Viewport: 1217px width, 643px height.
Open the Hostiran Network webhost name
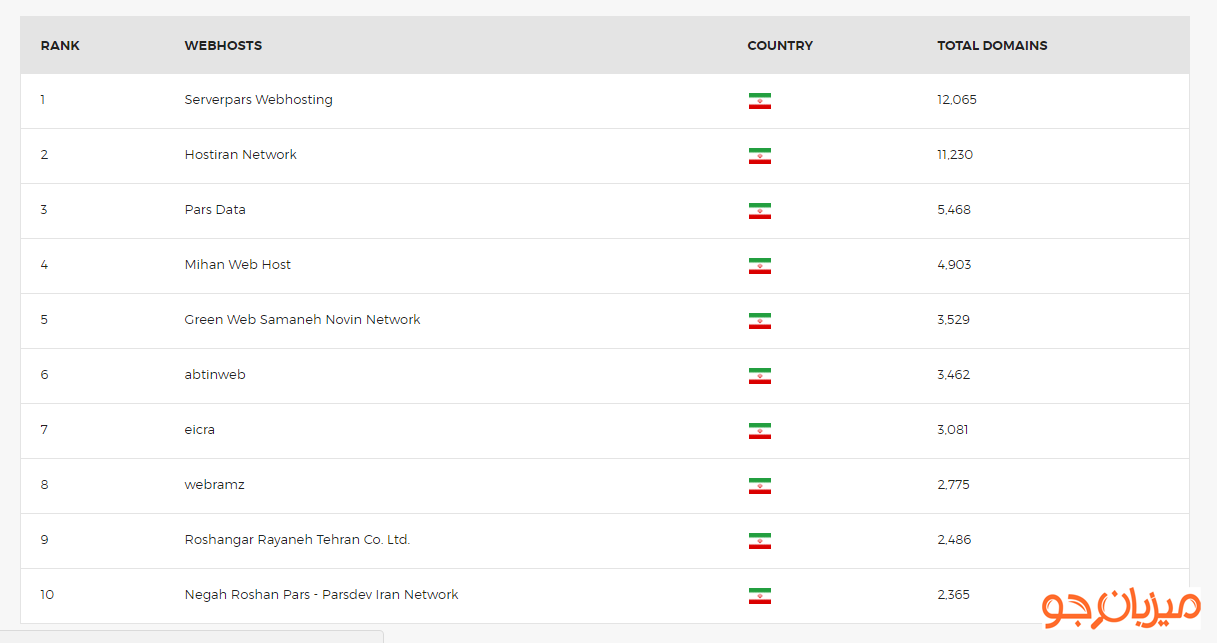[x=240, y=155]
